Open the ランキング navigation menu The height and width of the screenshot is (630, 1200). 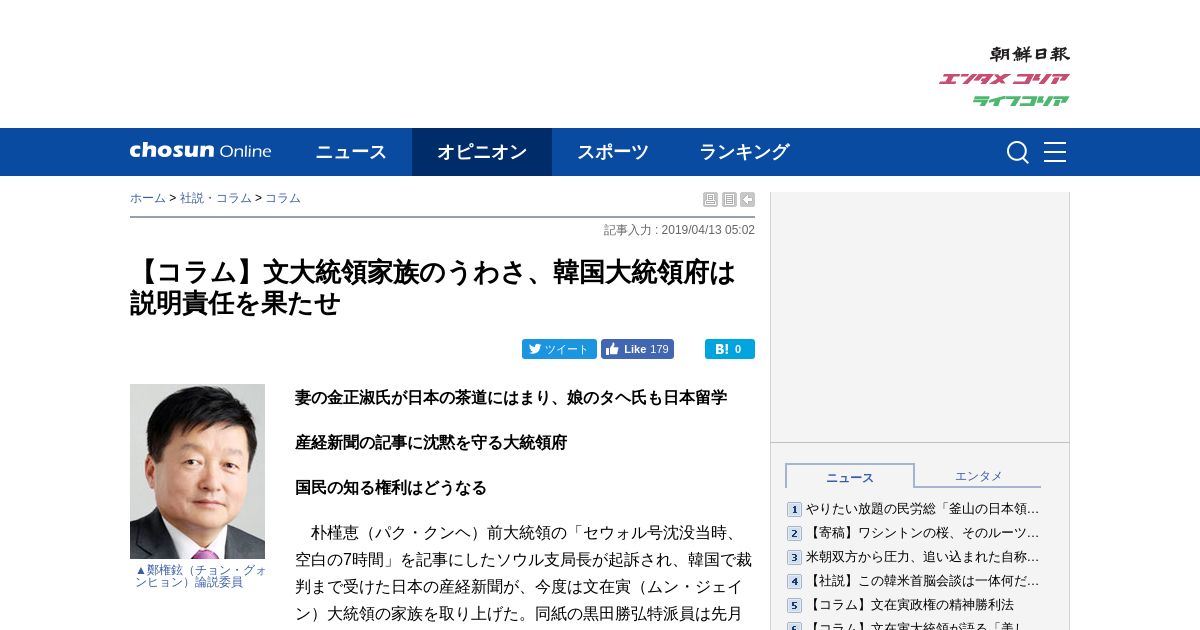744,152
